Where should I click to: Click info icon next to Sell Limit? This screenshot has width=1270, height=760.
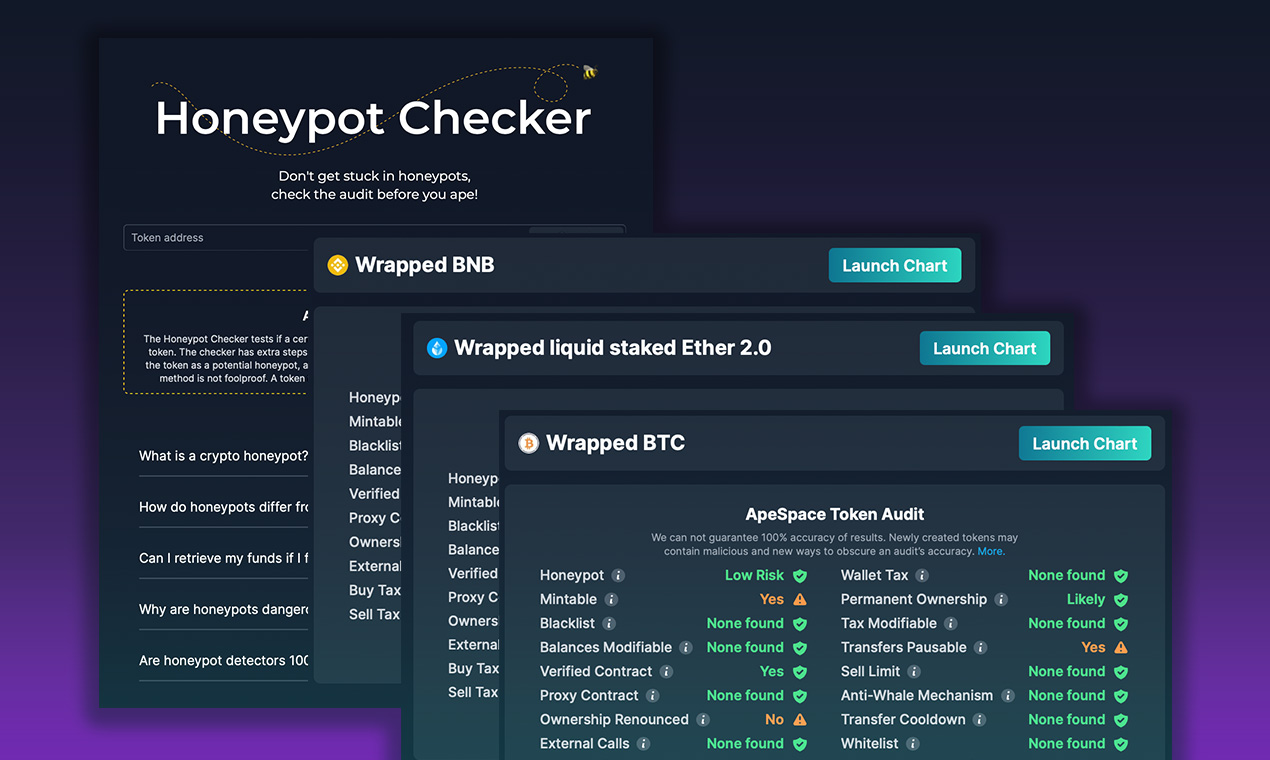pos(914,671)
